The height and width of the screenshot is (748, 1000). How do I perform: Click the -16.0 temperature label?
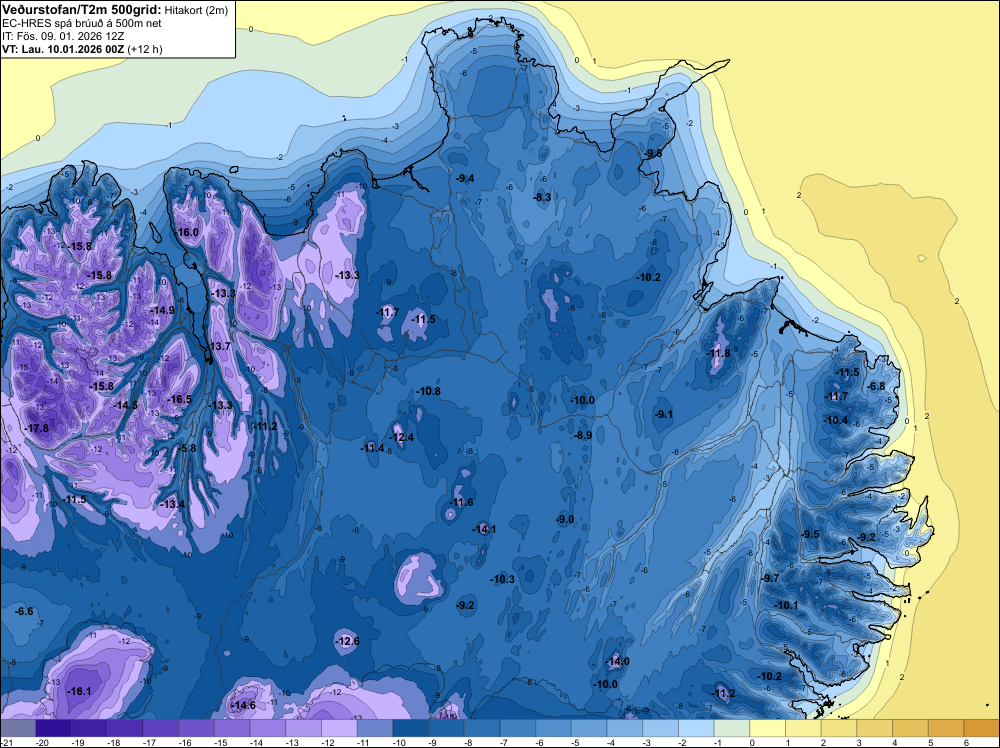point(188,232)
